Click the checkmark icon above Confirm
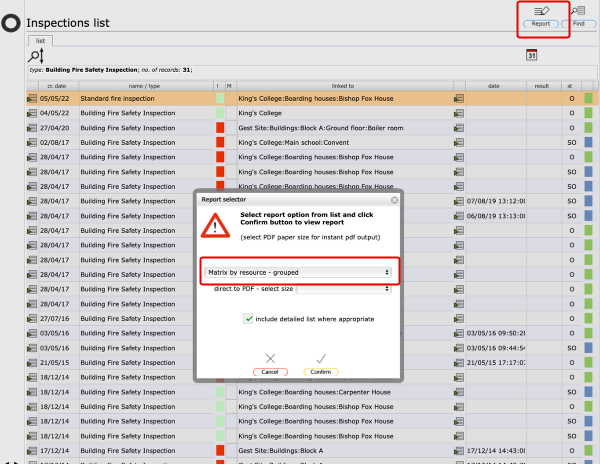 321,358
